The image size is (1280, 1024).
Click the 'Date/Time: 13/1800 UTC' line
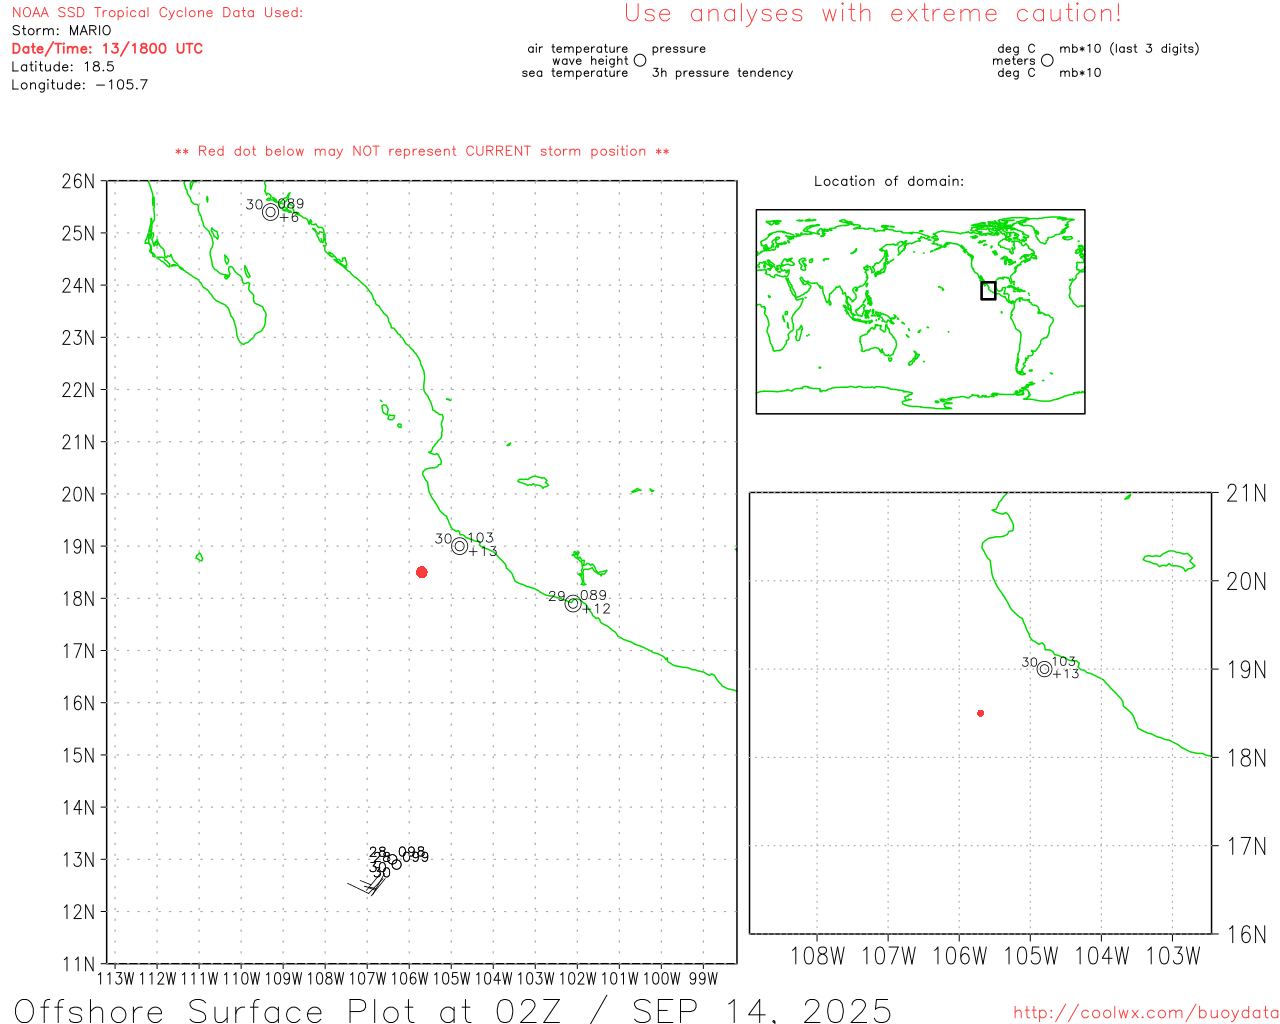107,49
